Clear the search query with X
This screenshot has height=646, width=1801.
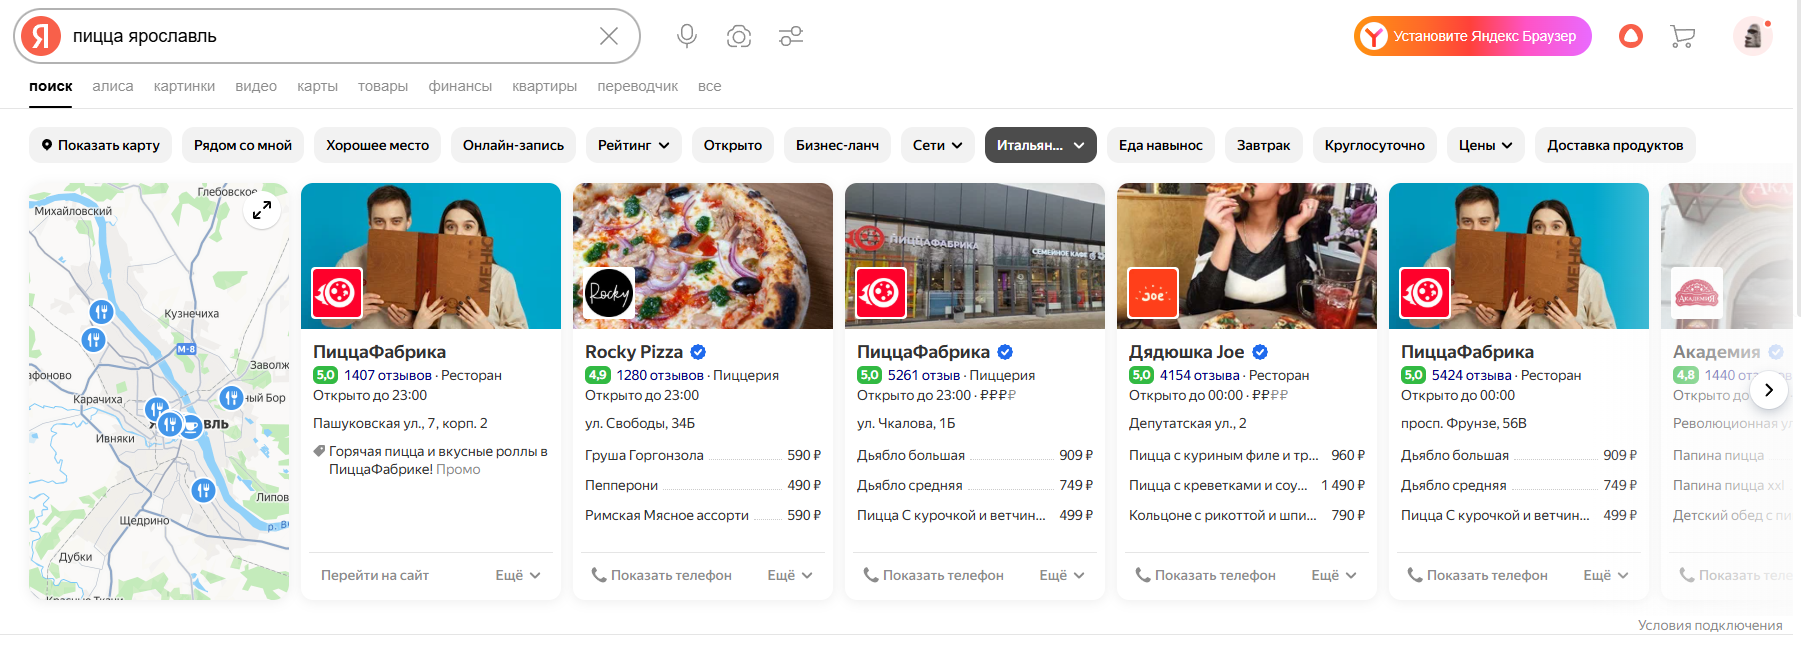point(608,36)
